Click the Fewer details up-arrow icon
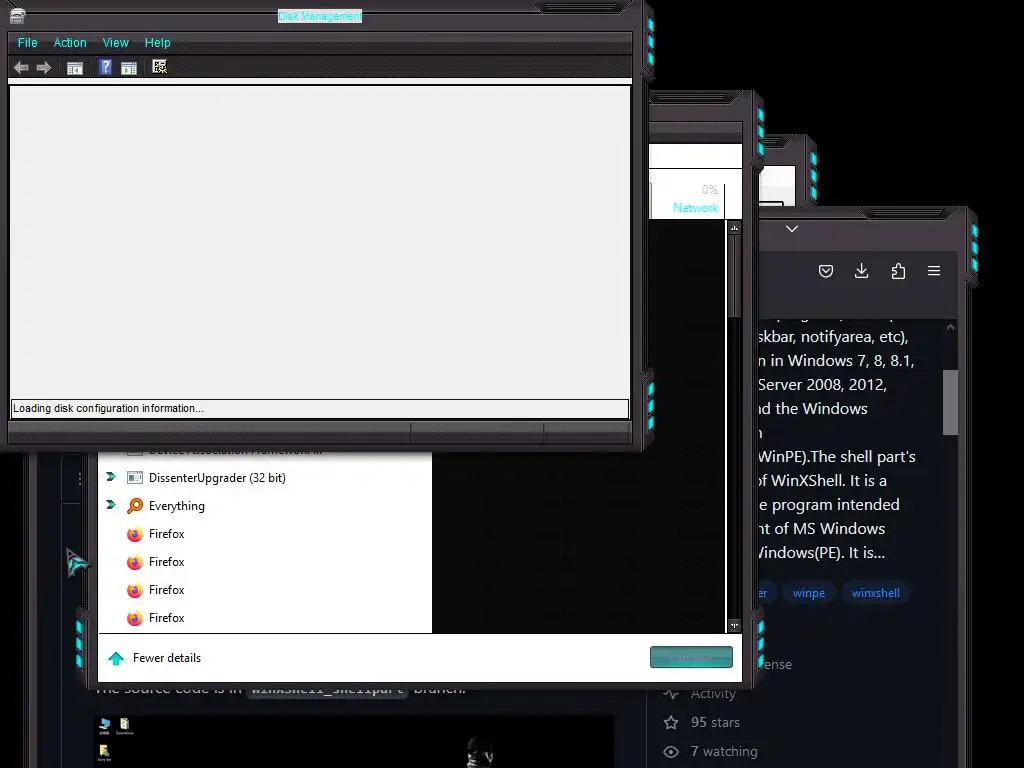The image size is (1024, 768). tap(116, 658)
